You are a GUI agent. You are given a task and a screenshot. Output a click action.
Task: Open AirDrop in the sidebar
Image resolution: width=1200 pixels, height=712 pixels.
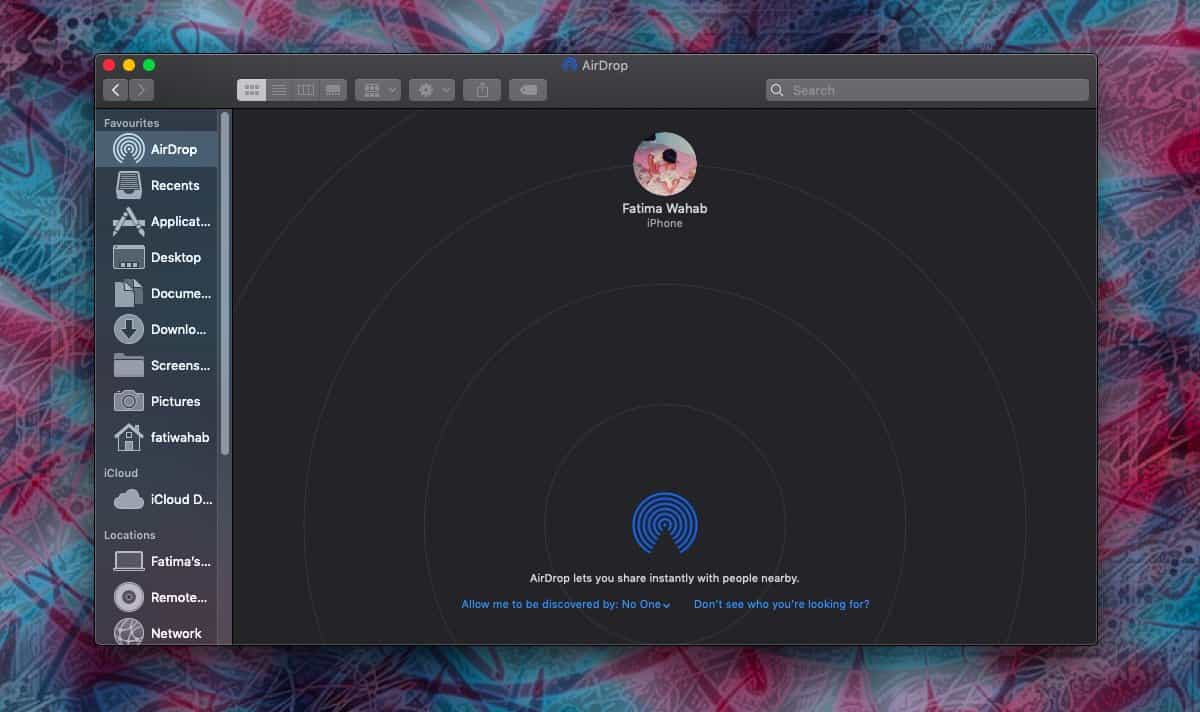pos(157,149)
